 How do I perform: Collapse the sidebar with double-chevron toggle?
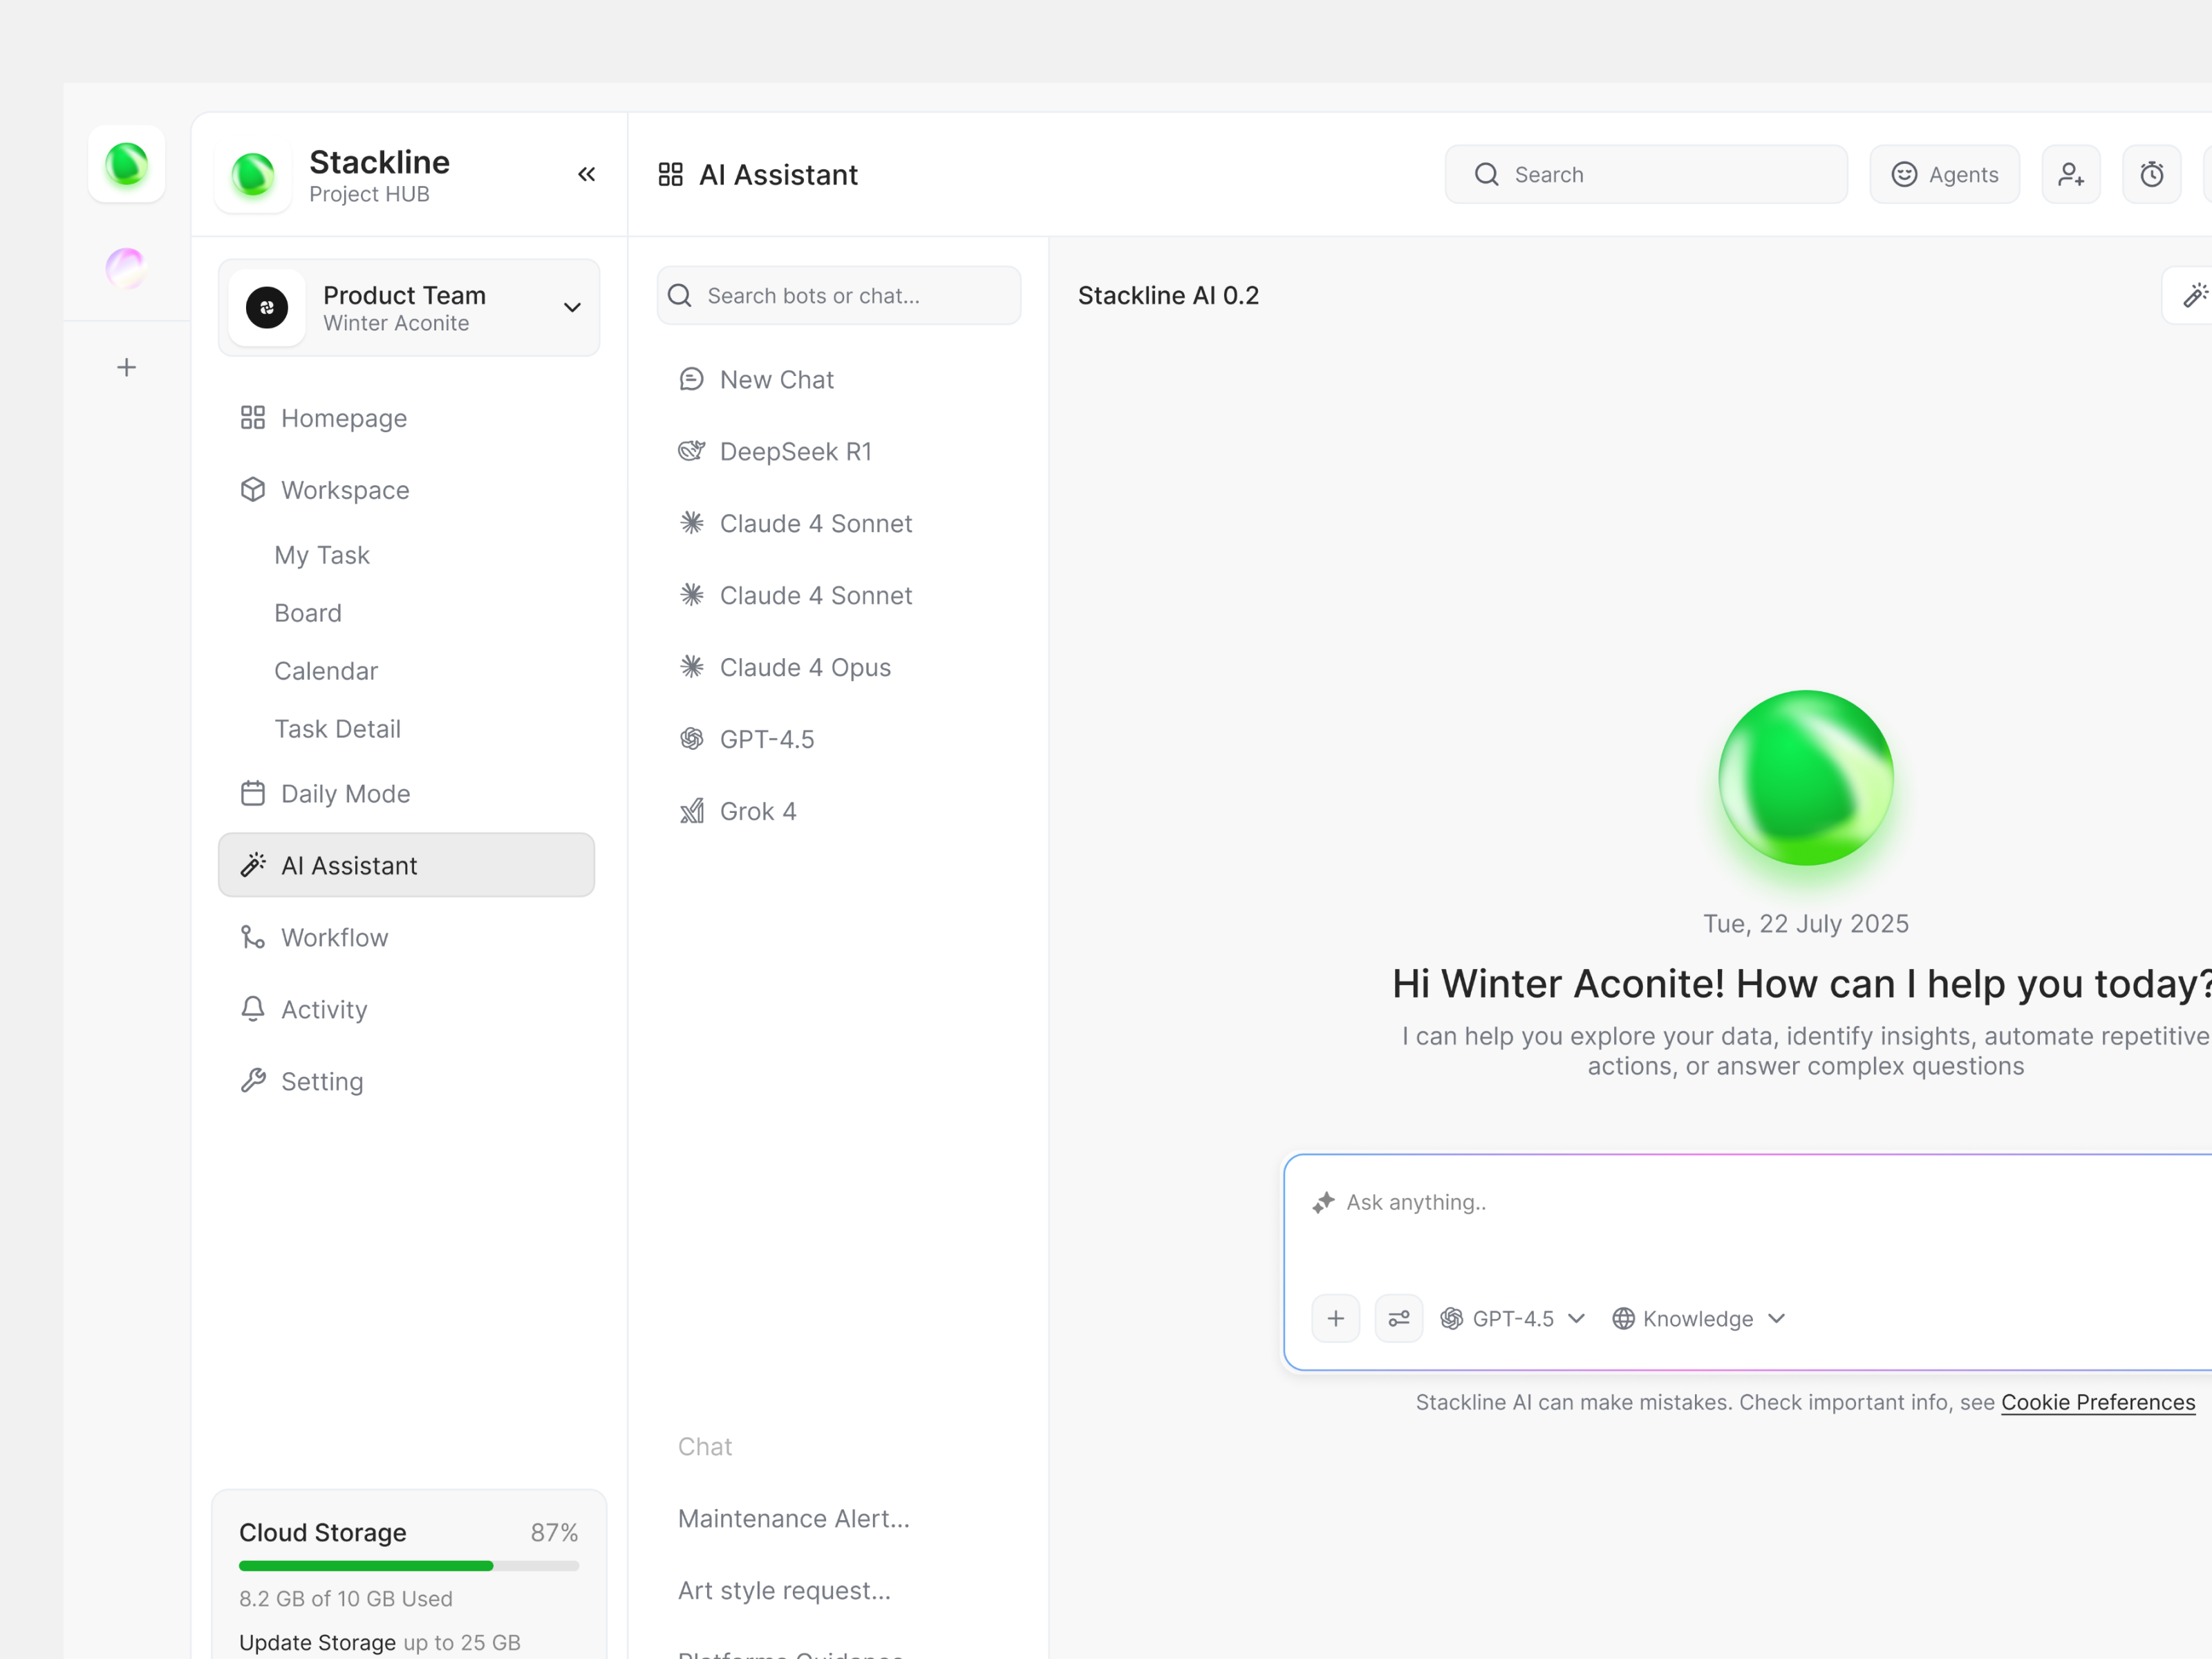coord(586,174)
